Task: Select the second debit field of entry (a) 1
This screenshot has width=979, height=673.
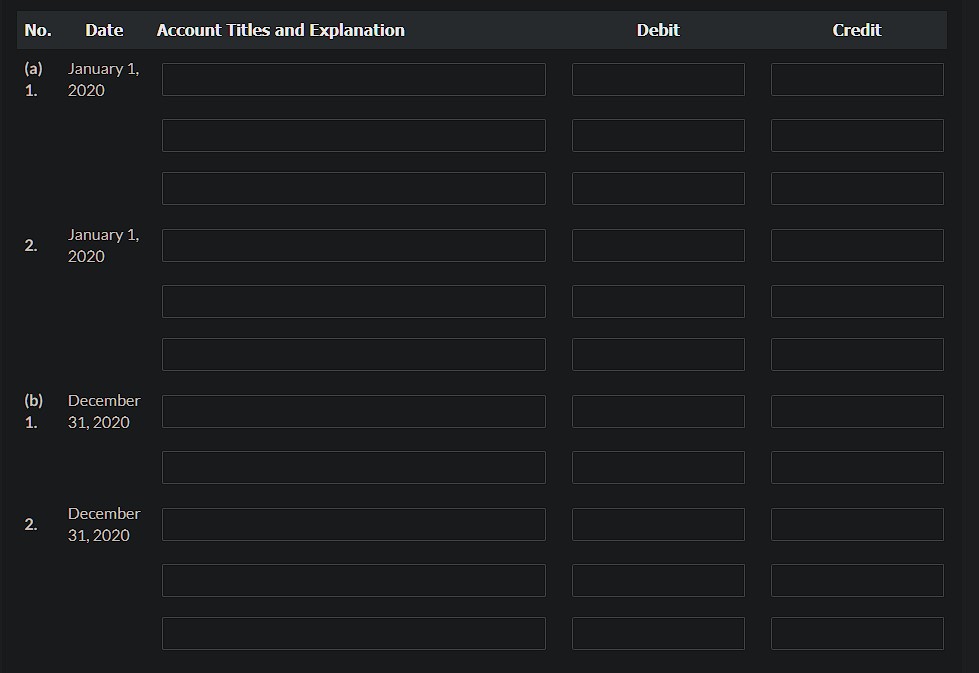Action: click(x=658, y=135)
